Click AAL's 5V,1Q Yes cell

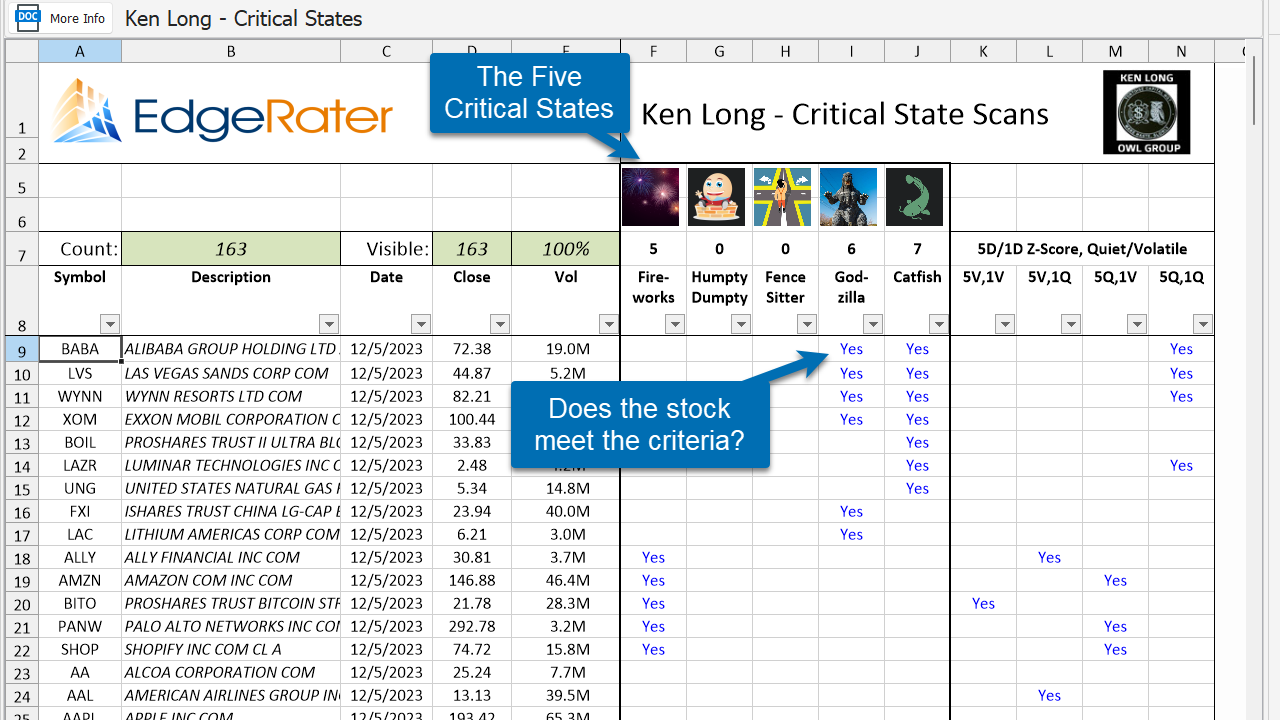(1049, 695)
